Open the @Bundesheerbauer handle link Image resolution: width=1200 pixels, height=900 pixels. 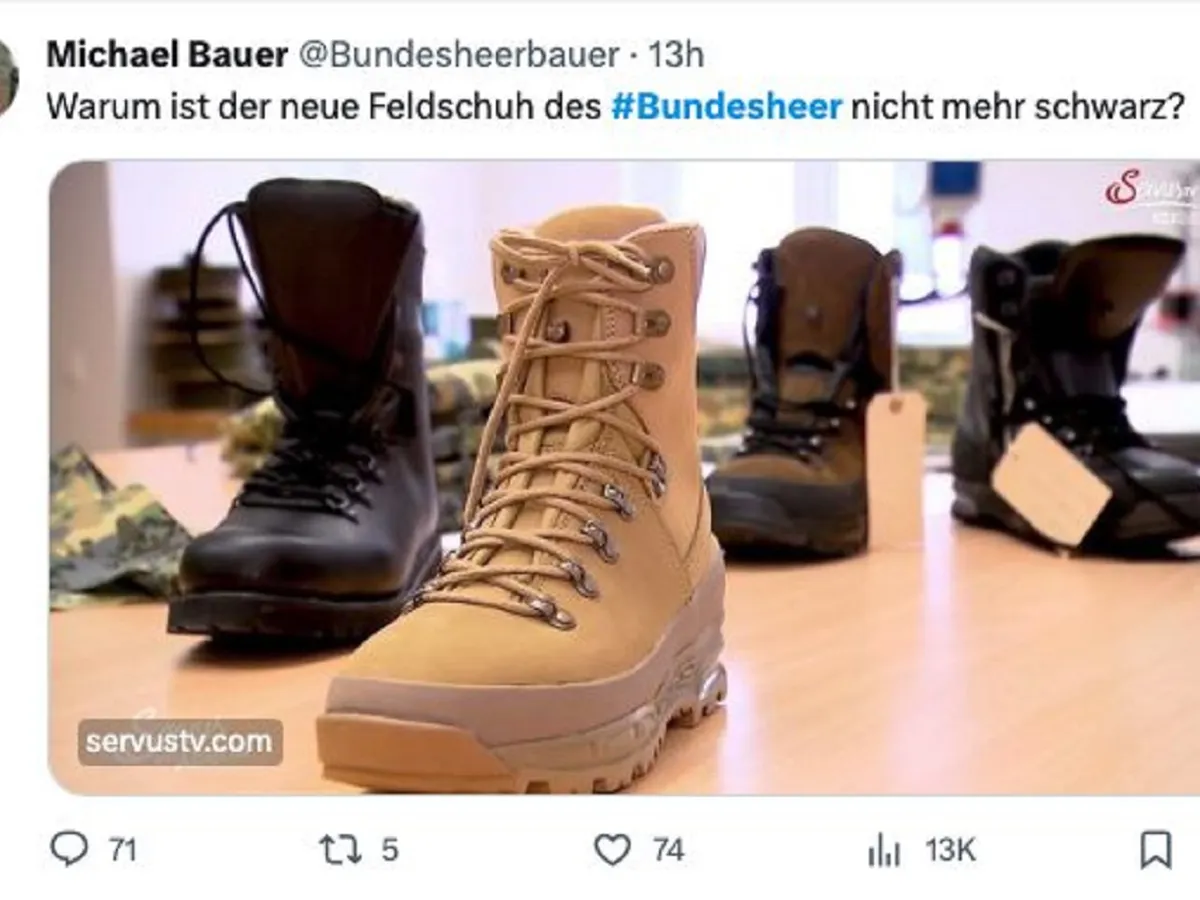pos(459,55)
